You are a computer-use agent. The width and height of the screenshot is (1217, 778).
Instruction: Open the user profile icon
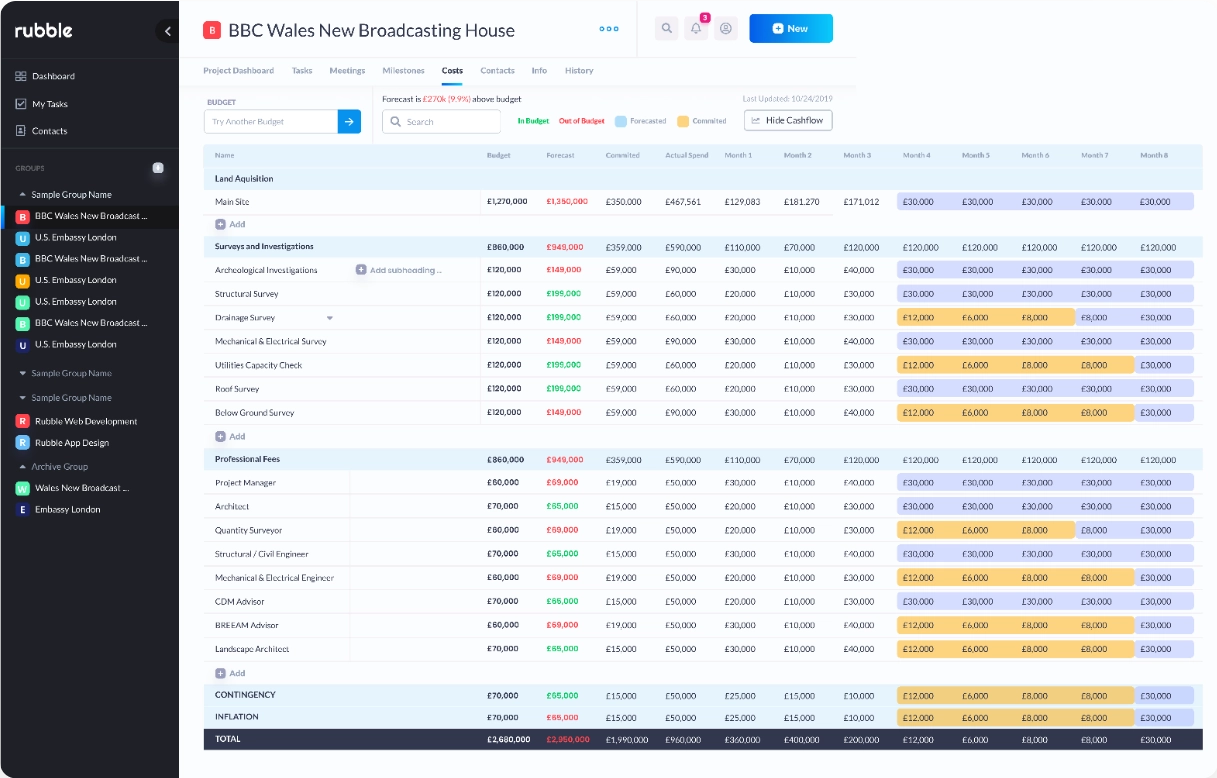coord(726,29)
